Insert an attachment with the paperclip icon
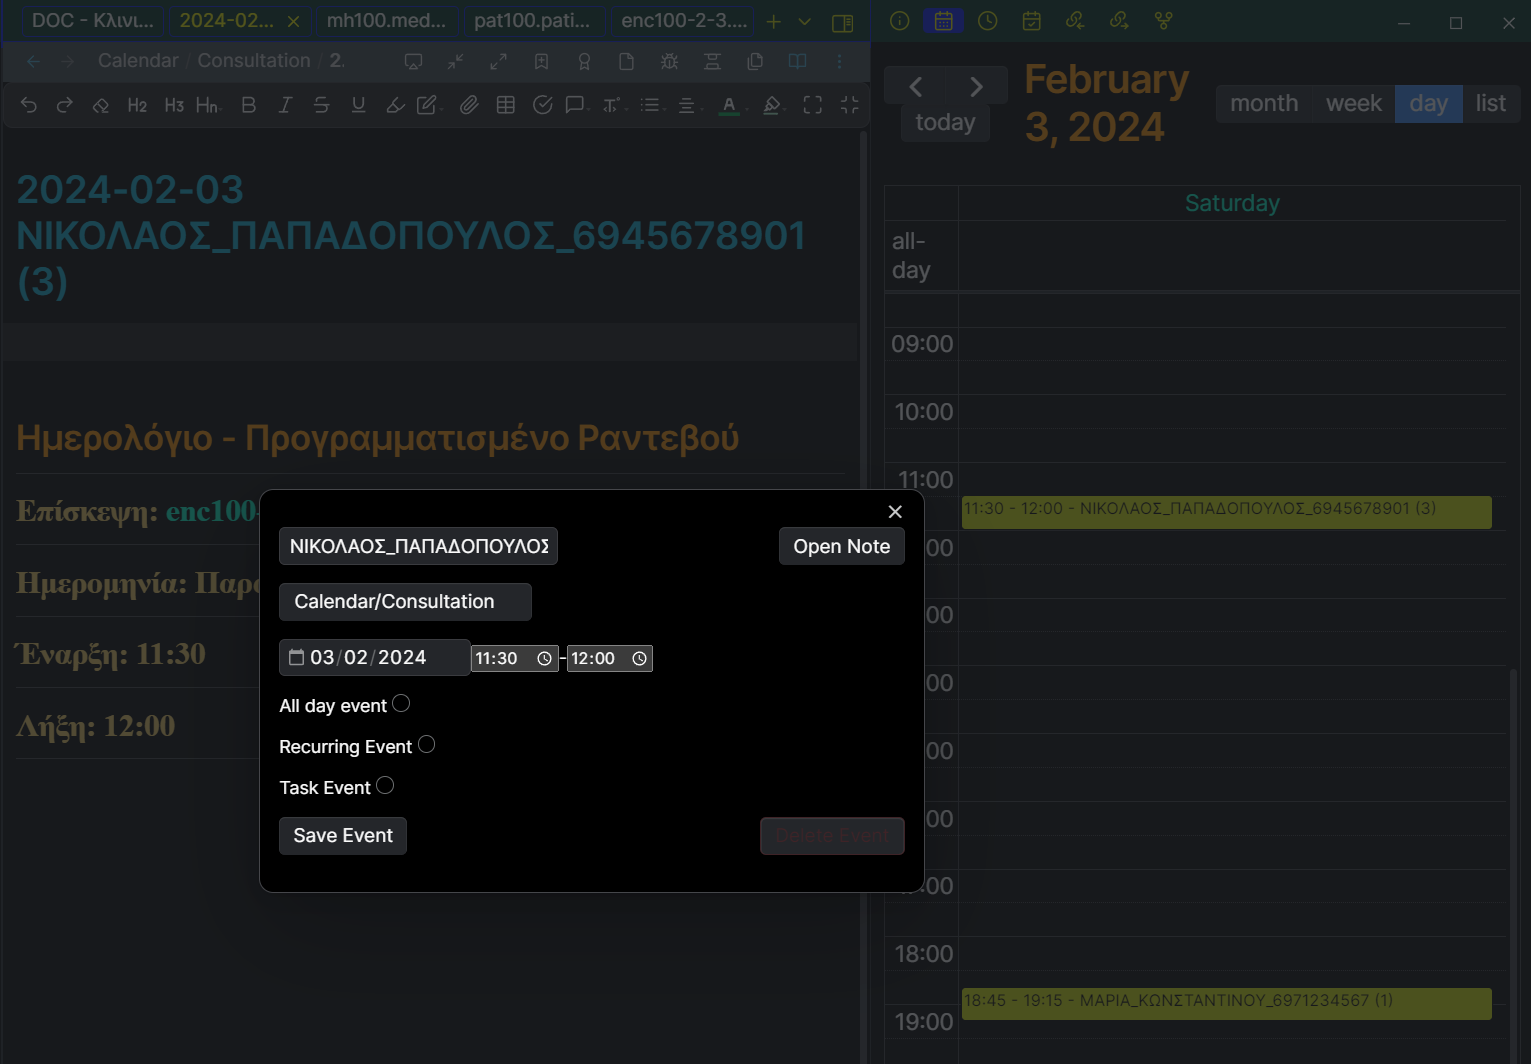1531x1064 pixels. [x=468, y=105]
